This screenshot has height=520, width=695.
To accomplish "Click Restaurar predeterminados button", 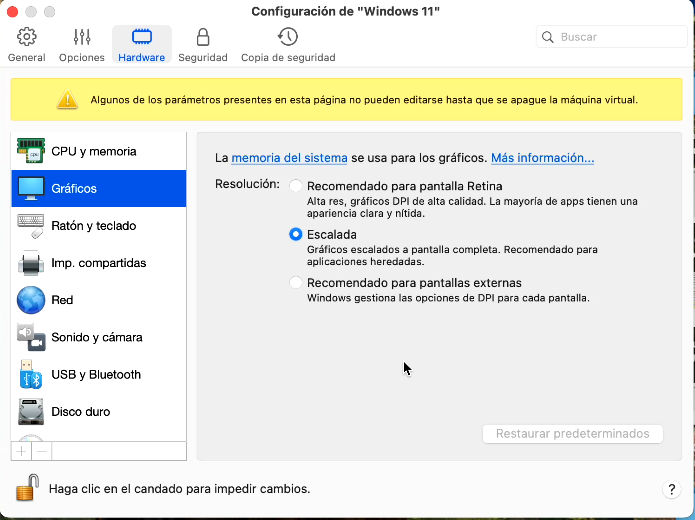I will click(573, 434).
